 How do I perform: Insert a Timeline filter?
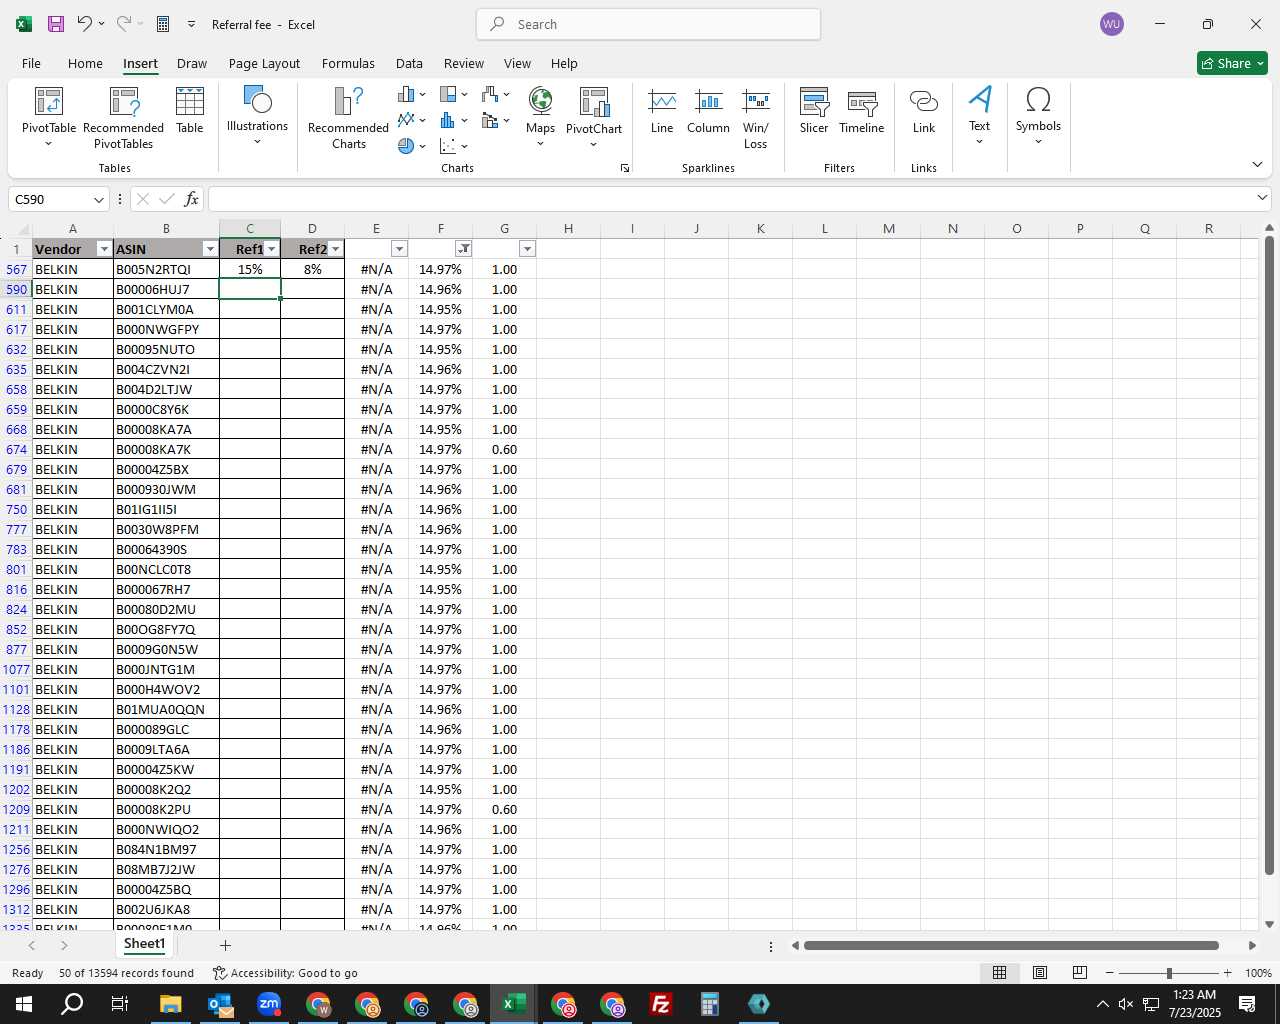(862, 111)
